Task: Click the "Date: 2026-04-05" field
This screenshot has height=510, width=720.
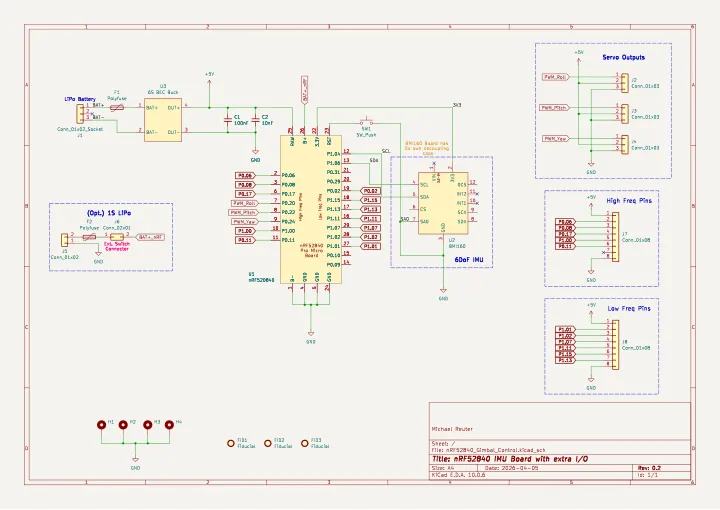Action: tap(511, 468)
